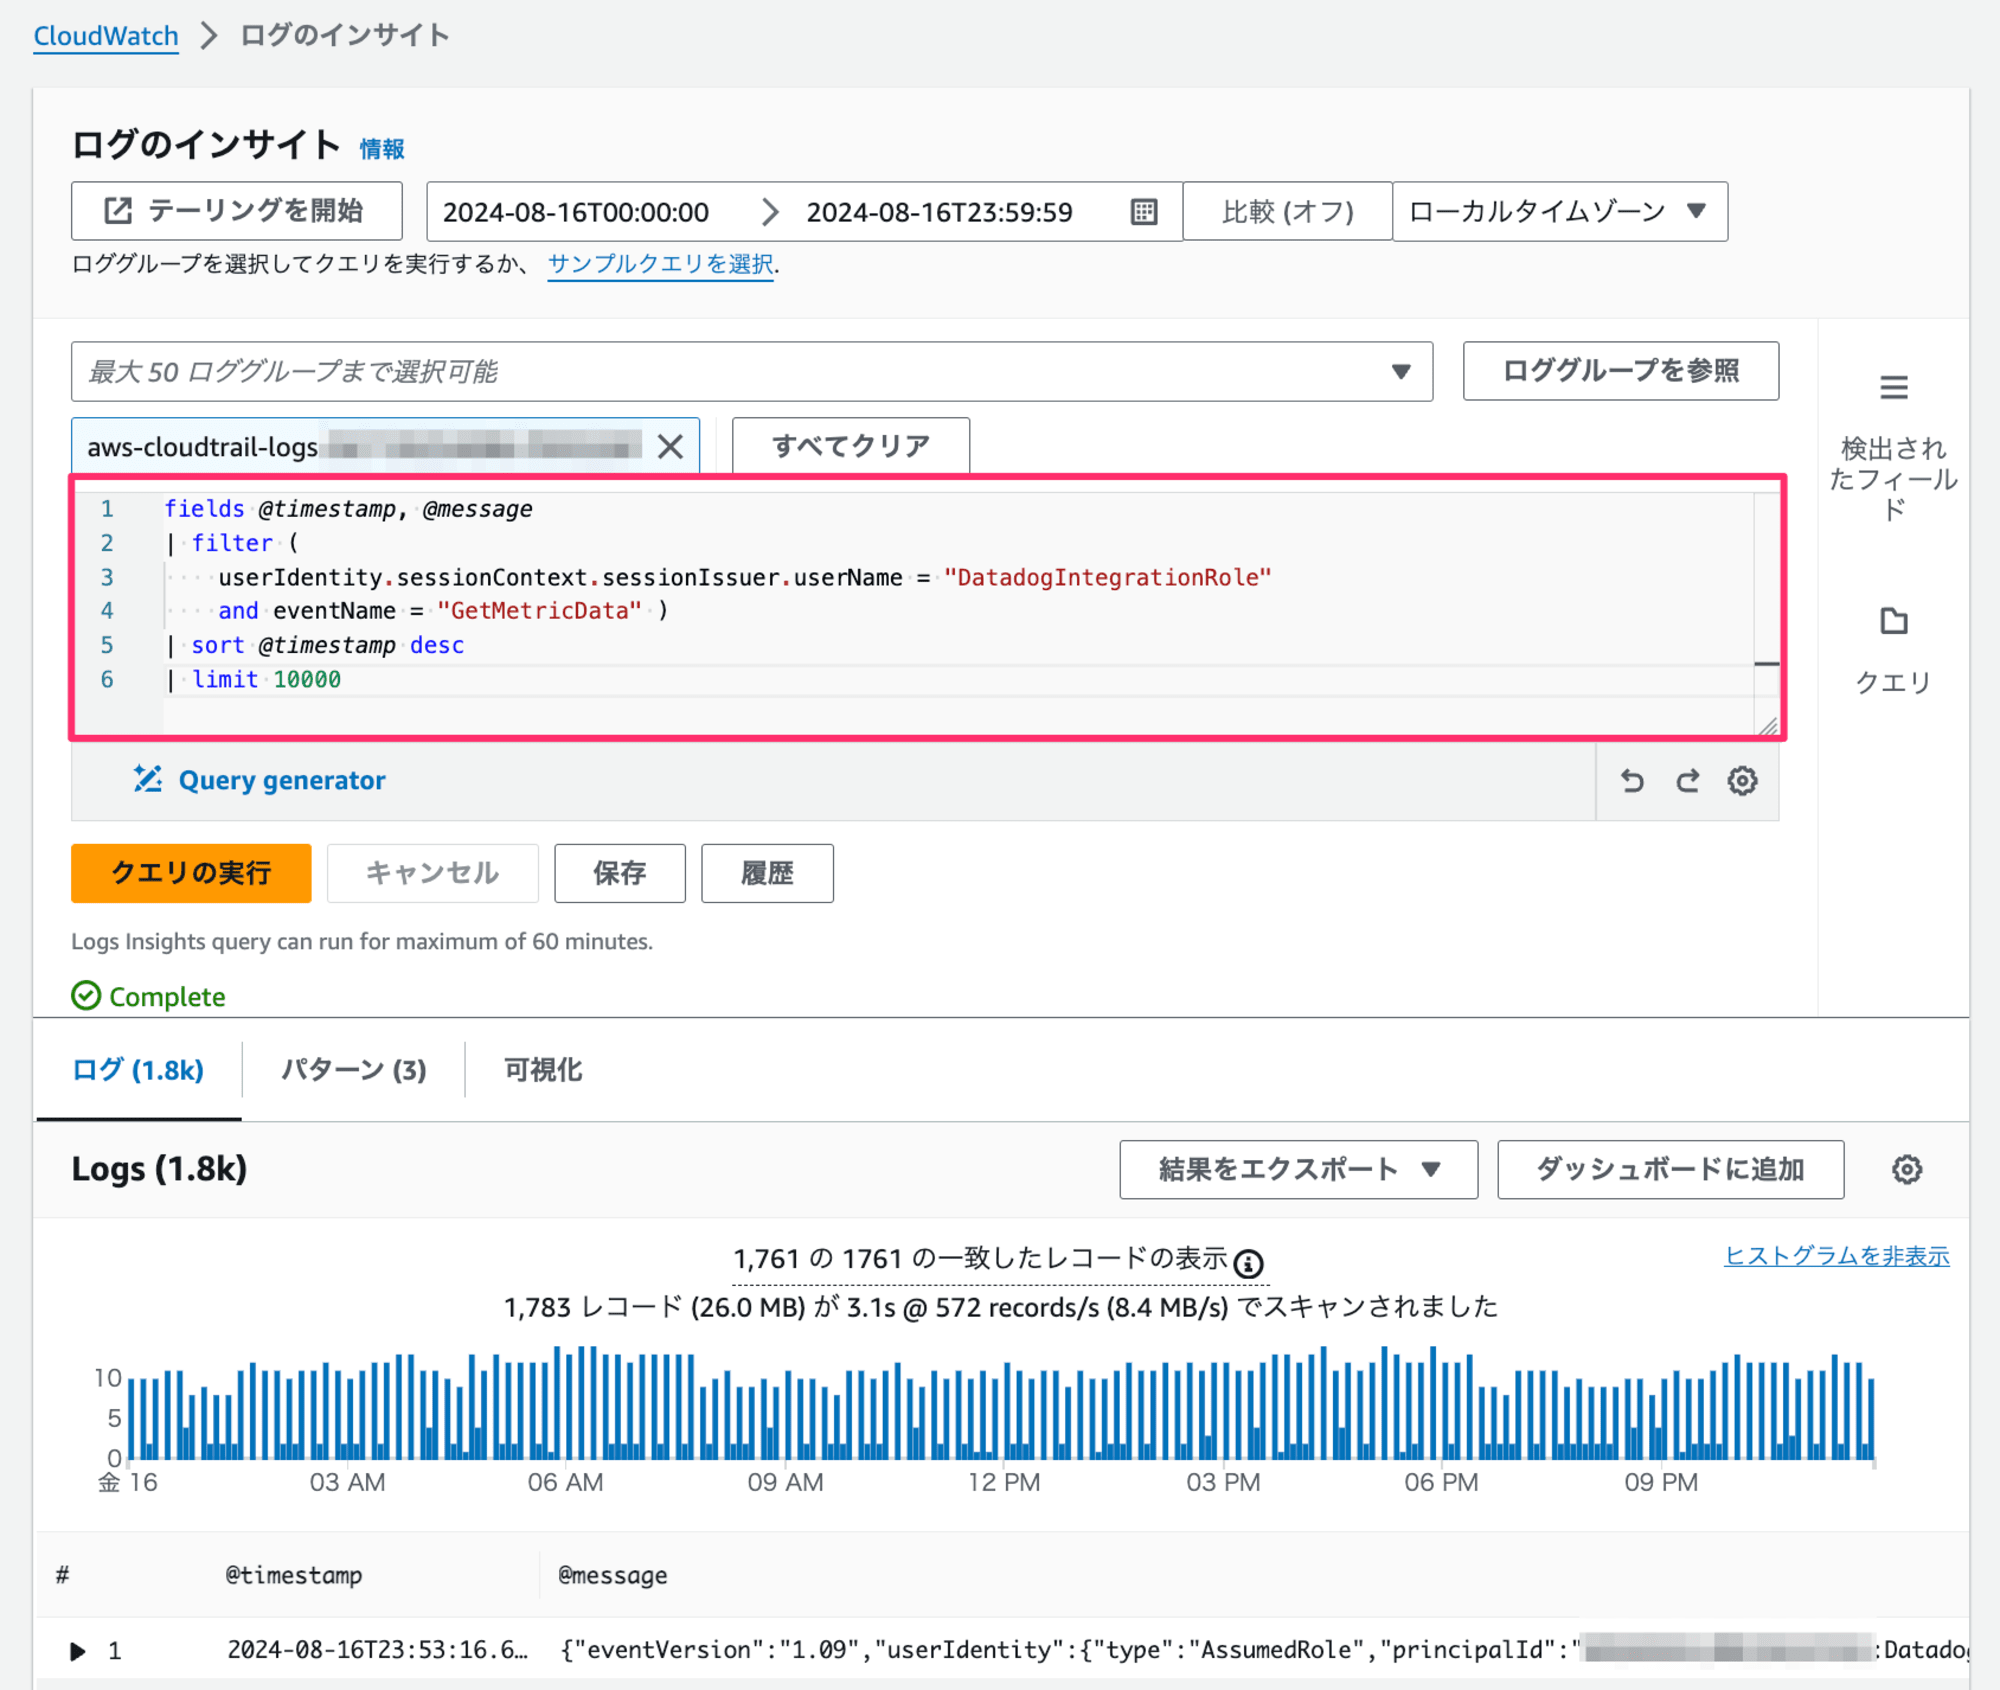Open the Logs results settings gear

[1907, 1169]
